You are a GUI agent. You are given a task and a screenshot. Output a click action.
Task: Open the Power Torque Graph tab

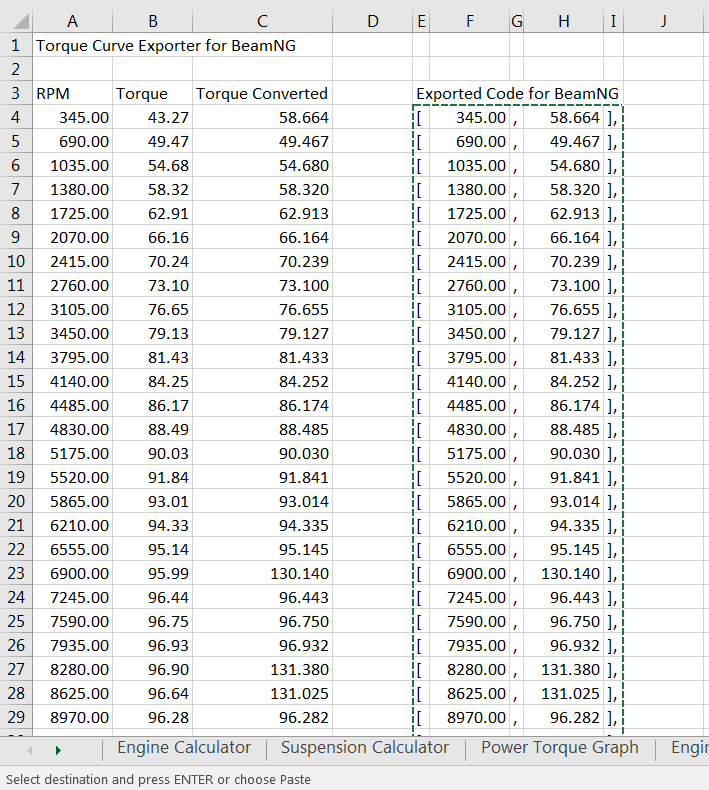pyautogui.click(x=559, y=748)
